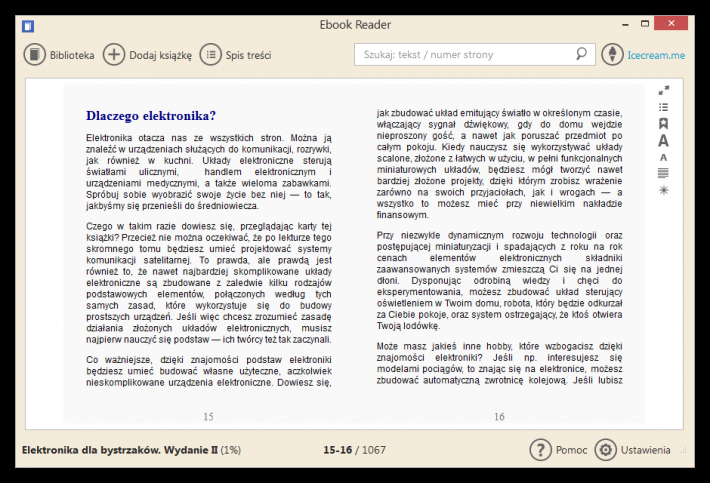
Task: Close the Ebook Reader window
Action: [671, 23]
